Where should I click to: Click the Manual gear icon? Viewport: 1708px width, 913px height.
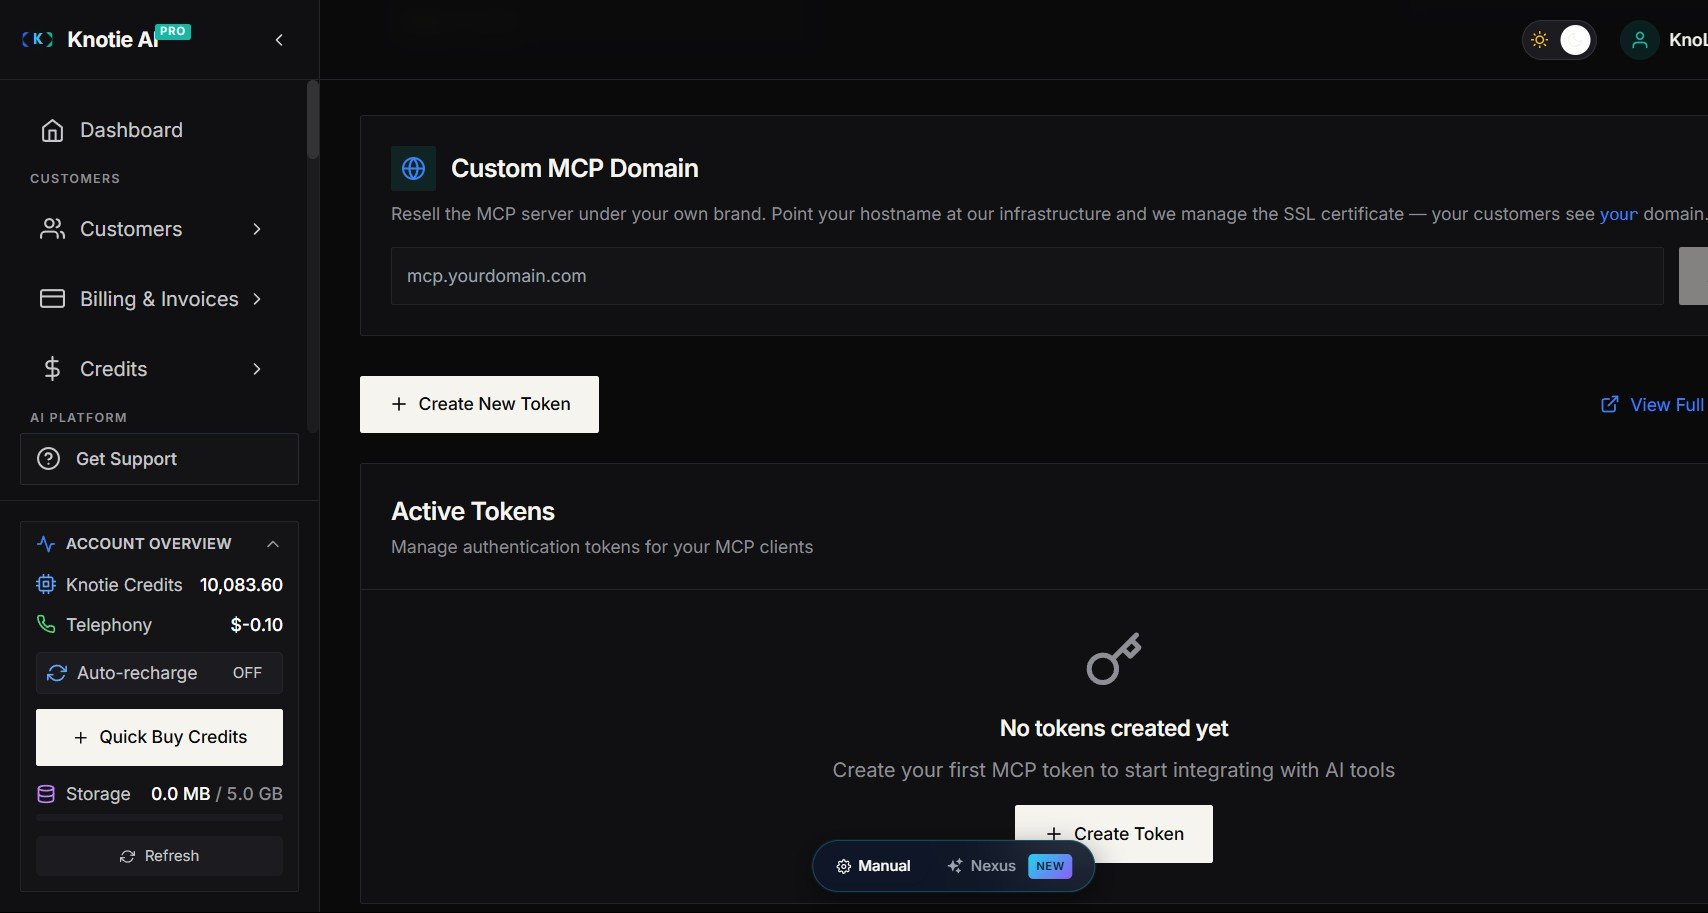point(844,866)
